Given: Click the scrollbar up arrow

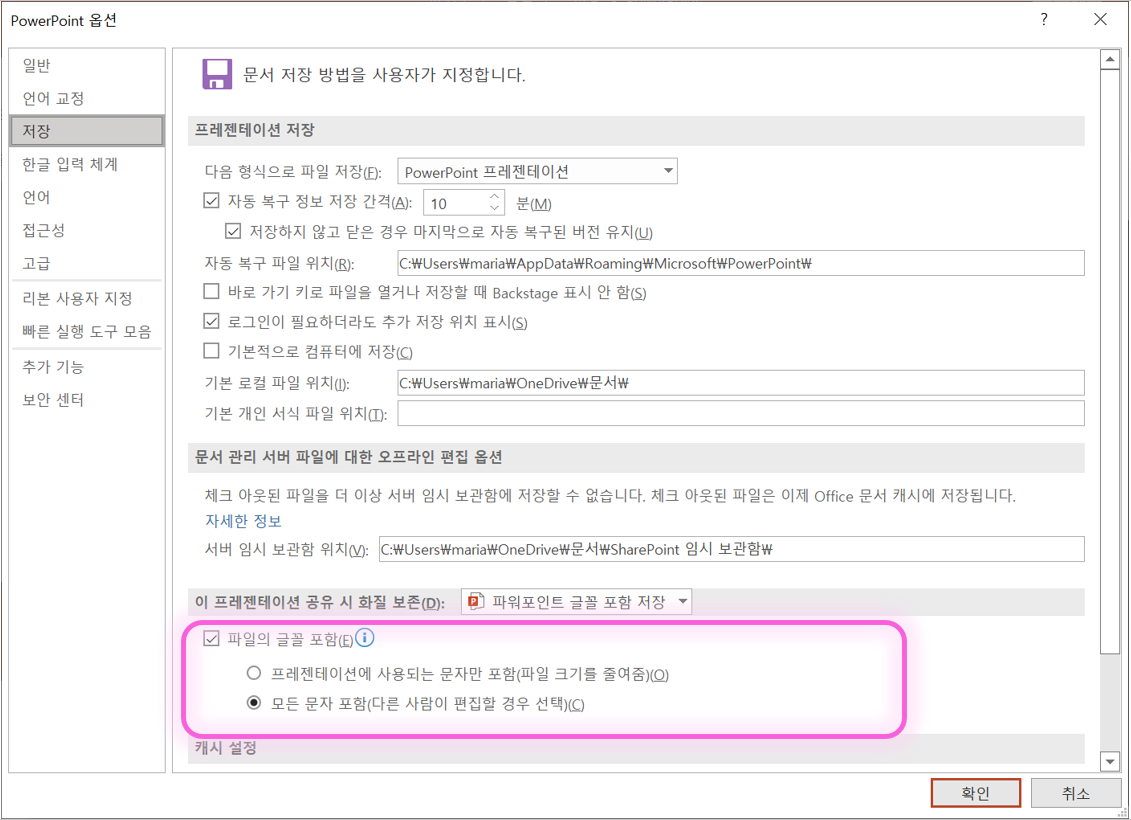Looking at the screenshot, I should click(x=1110, y=60).
